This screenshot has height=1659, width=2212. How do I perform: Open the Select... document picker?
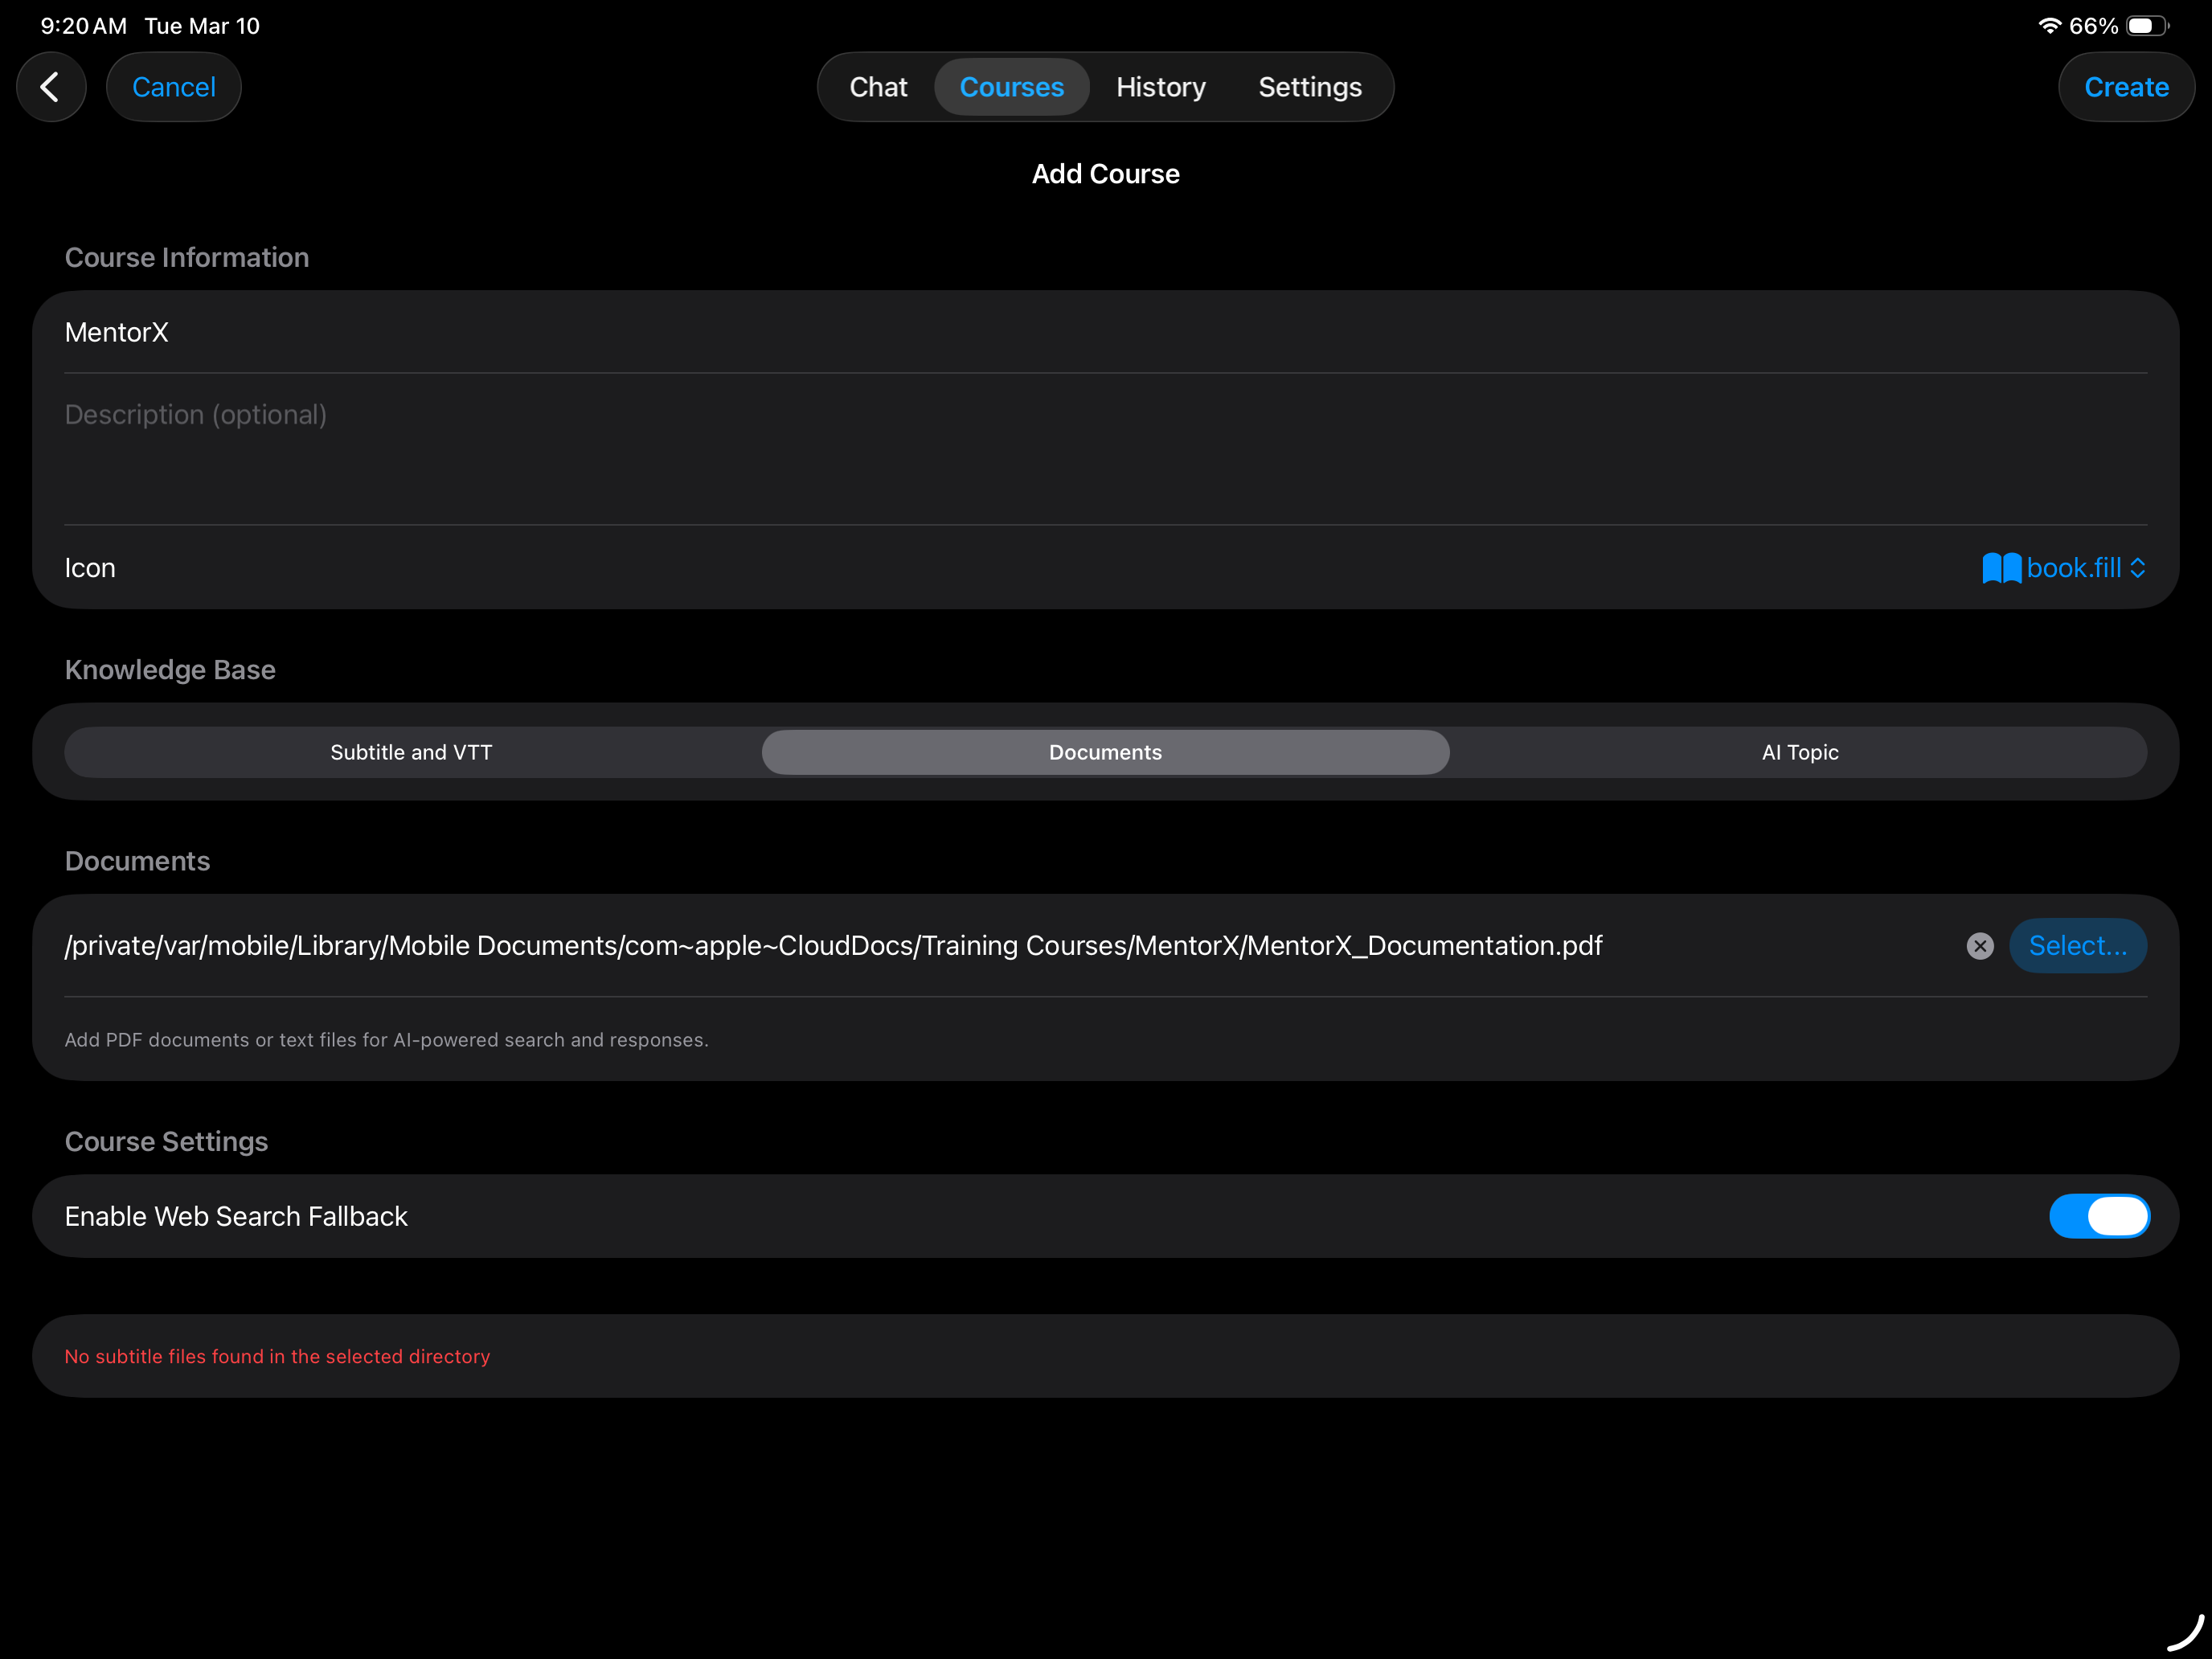(2078, 946)
